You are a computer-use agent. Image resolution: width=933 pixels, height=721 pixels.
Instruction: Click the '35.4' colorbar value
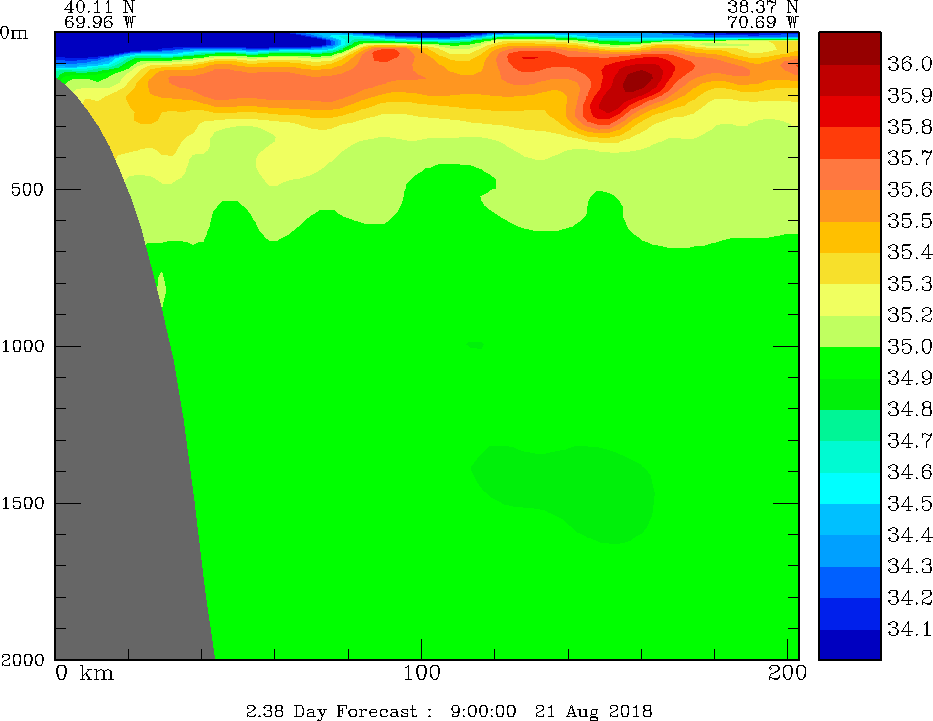click(909, 253)
